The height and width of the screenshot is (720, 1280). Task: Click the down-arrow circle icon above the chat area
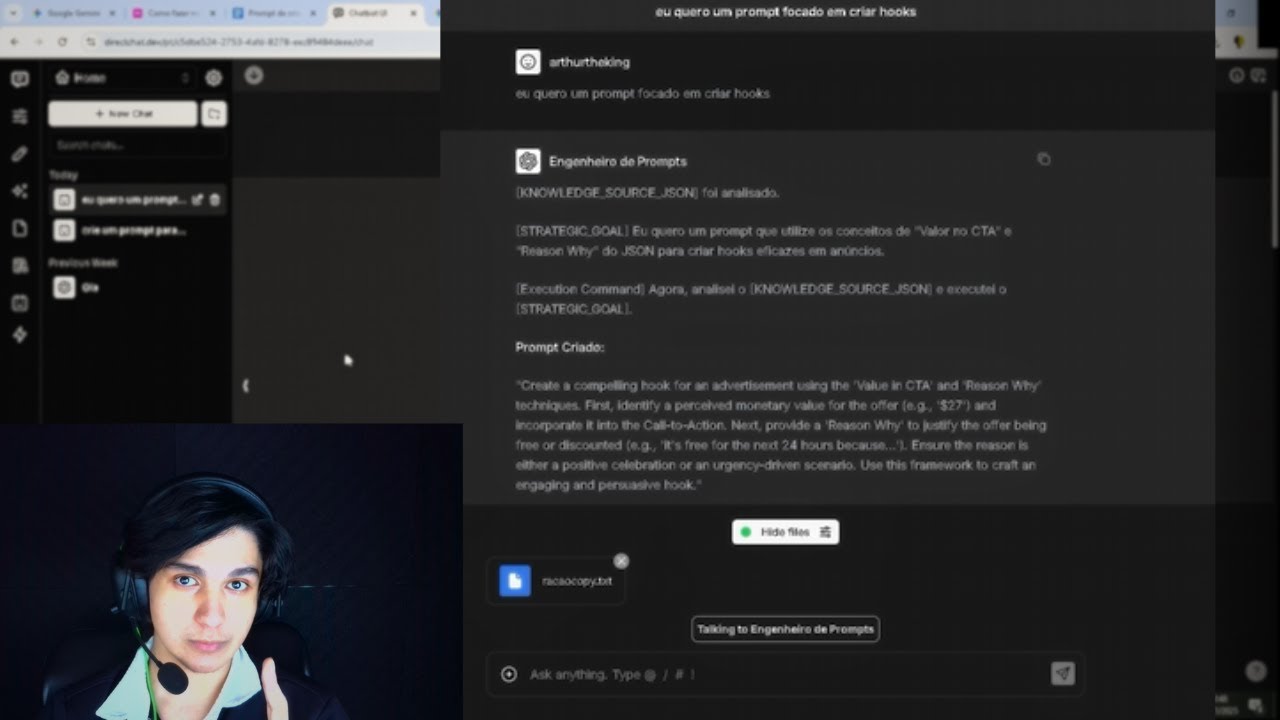(x=254, y=75)
